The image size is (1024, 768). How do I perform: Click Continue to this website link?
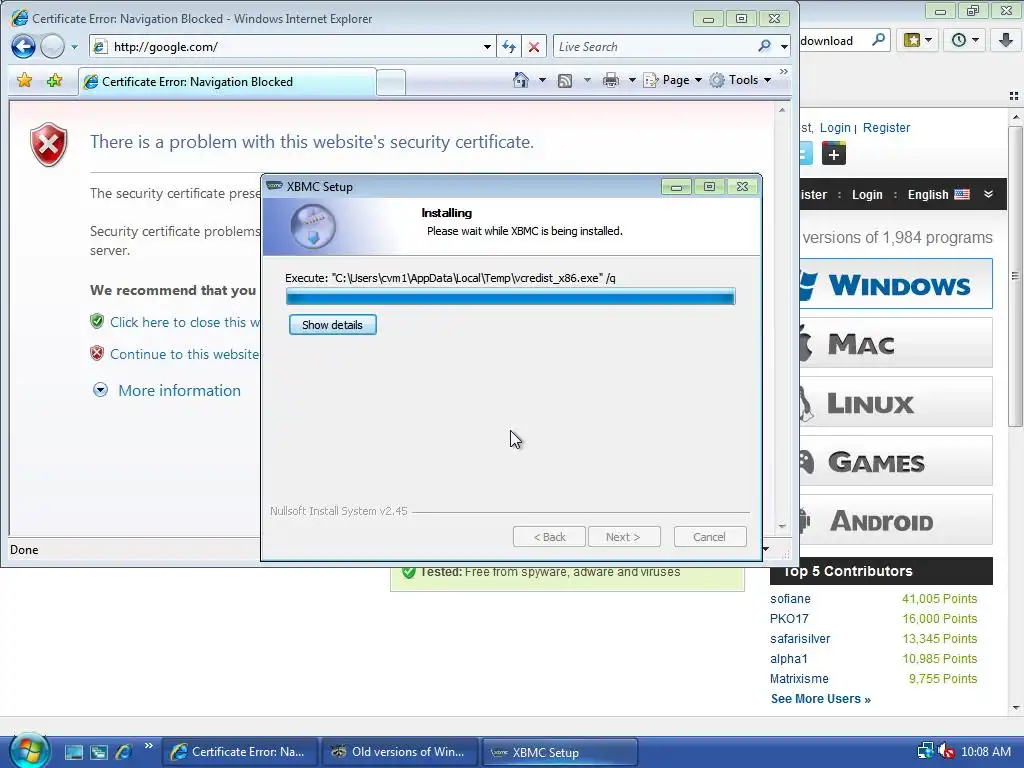pos(184,354)
